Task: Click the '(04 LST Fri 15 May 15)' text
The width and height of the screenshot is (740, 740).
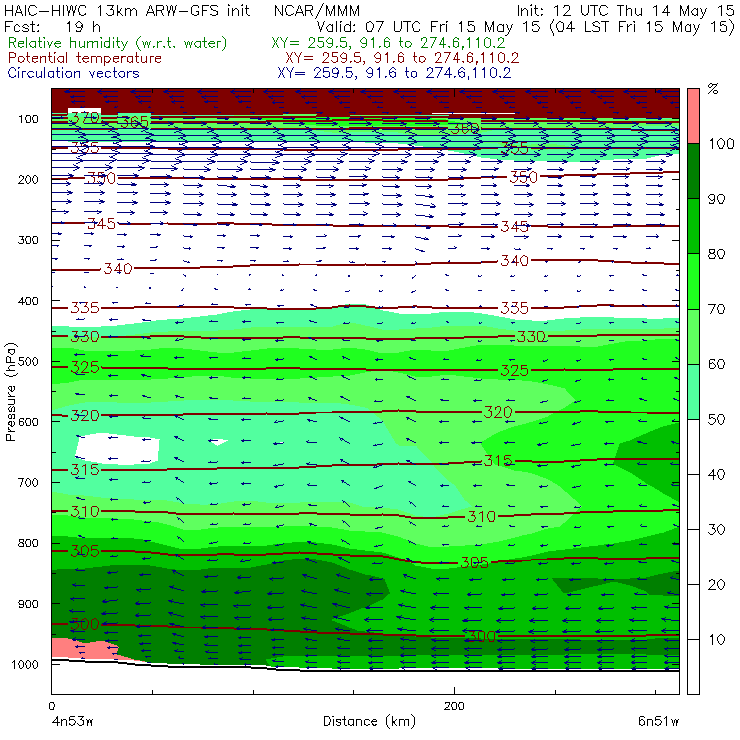Action: coord(642,26)
